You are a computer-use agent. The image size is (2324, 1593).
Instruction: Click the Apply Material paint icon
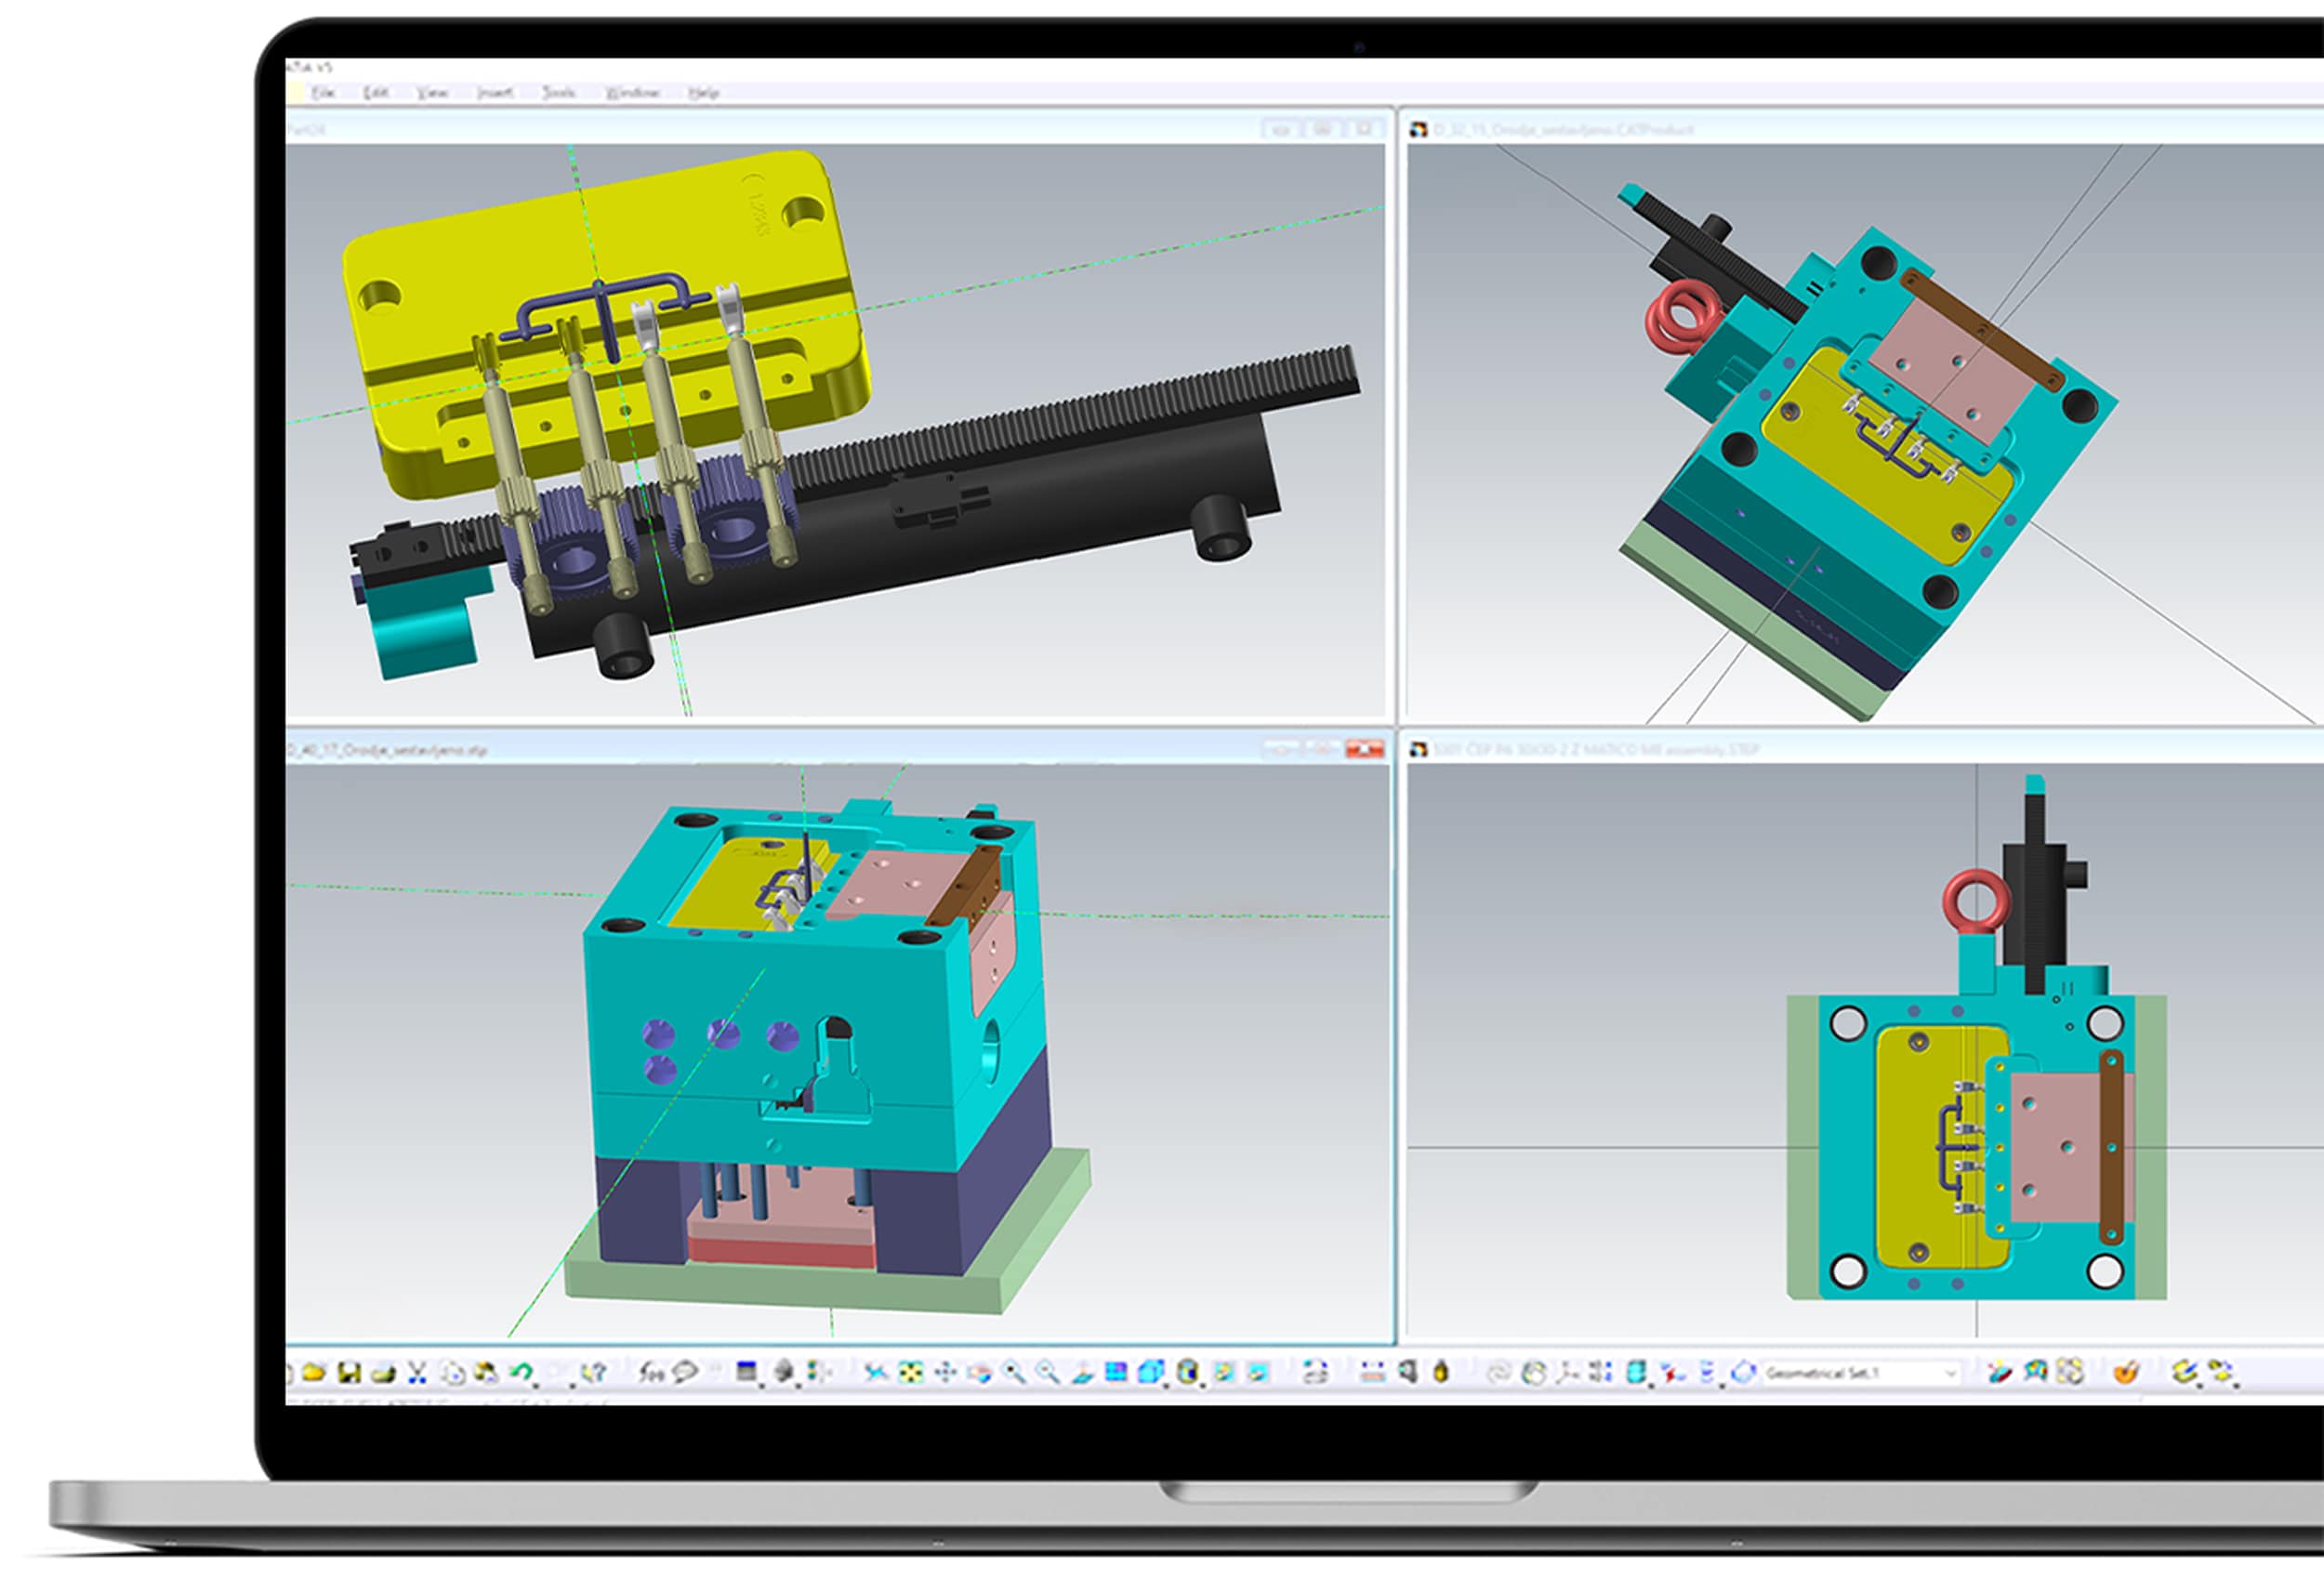(x=2125, y=1372)
